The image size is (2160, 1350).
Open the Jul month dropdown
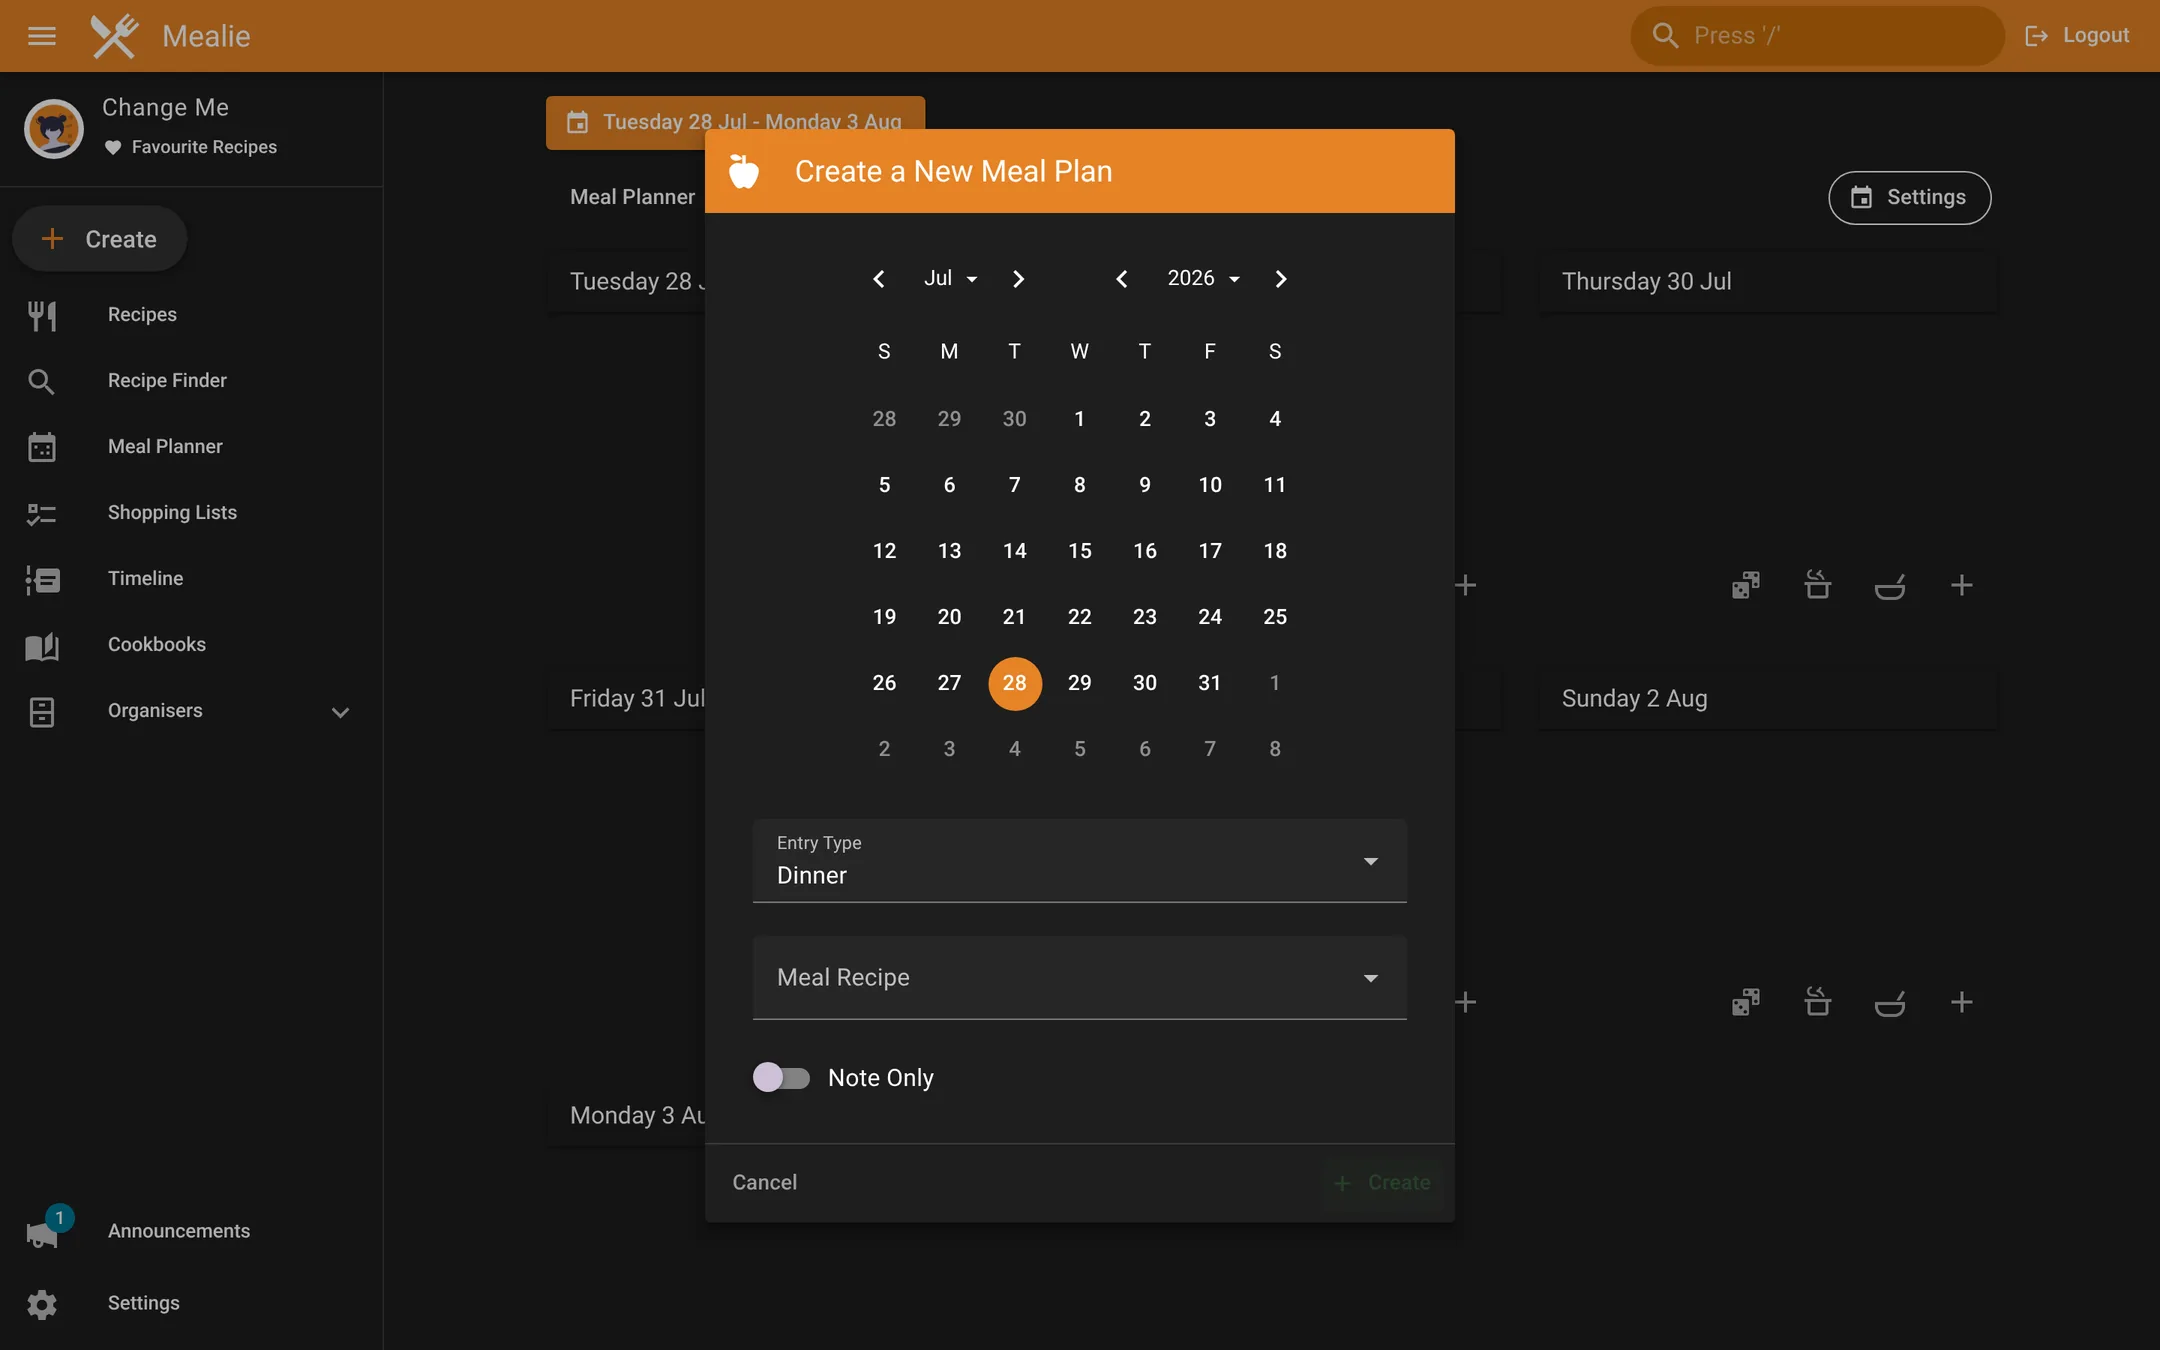pyautogui.click(x=950, y=279)
